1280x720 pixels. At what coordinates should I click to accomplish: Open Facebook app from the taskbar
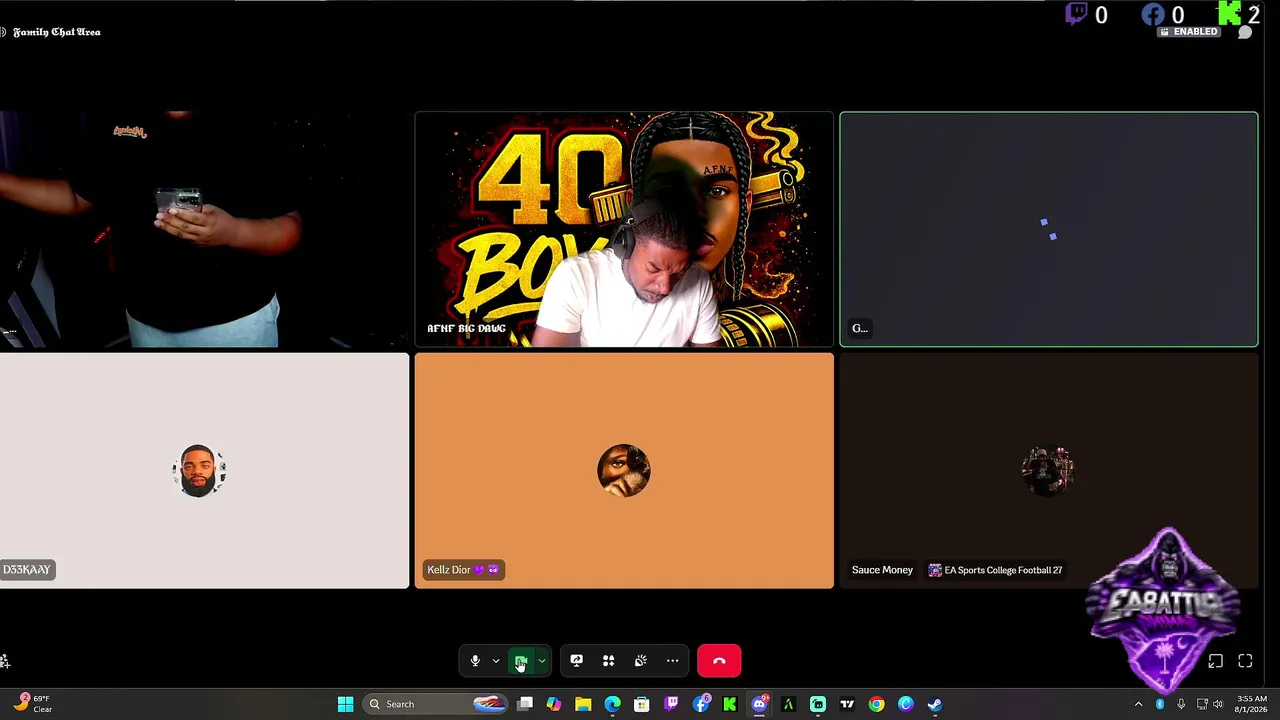(701, 704)
